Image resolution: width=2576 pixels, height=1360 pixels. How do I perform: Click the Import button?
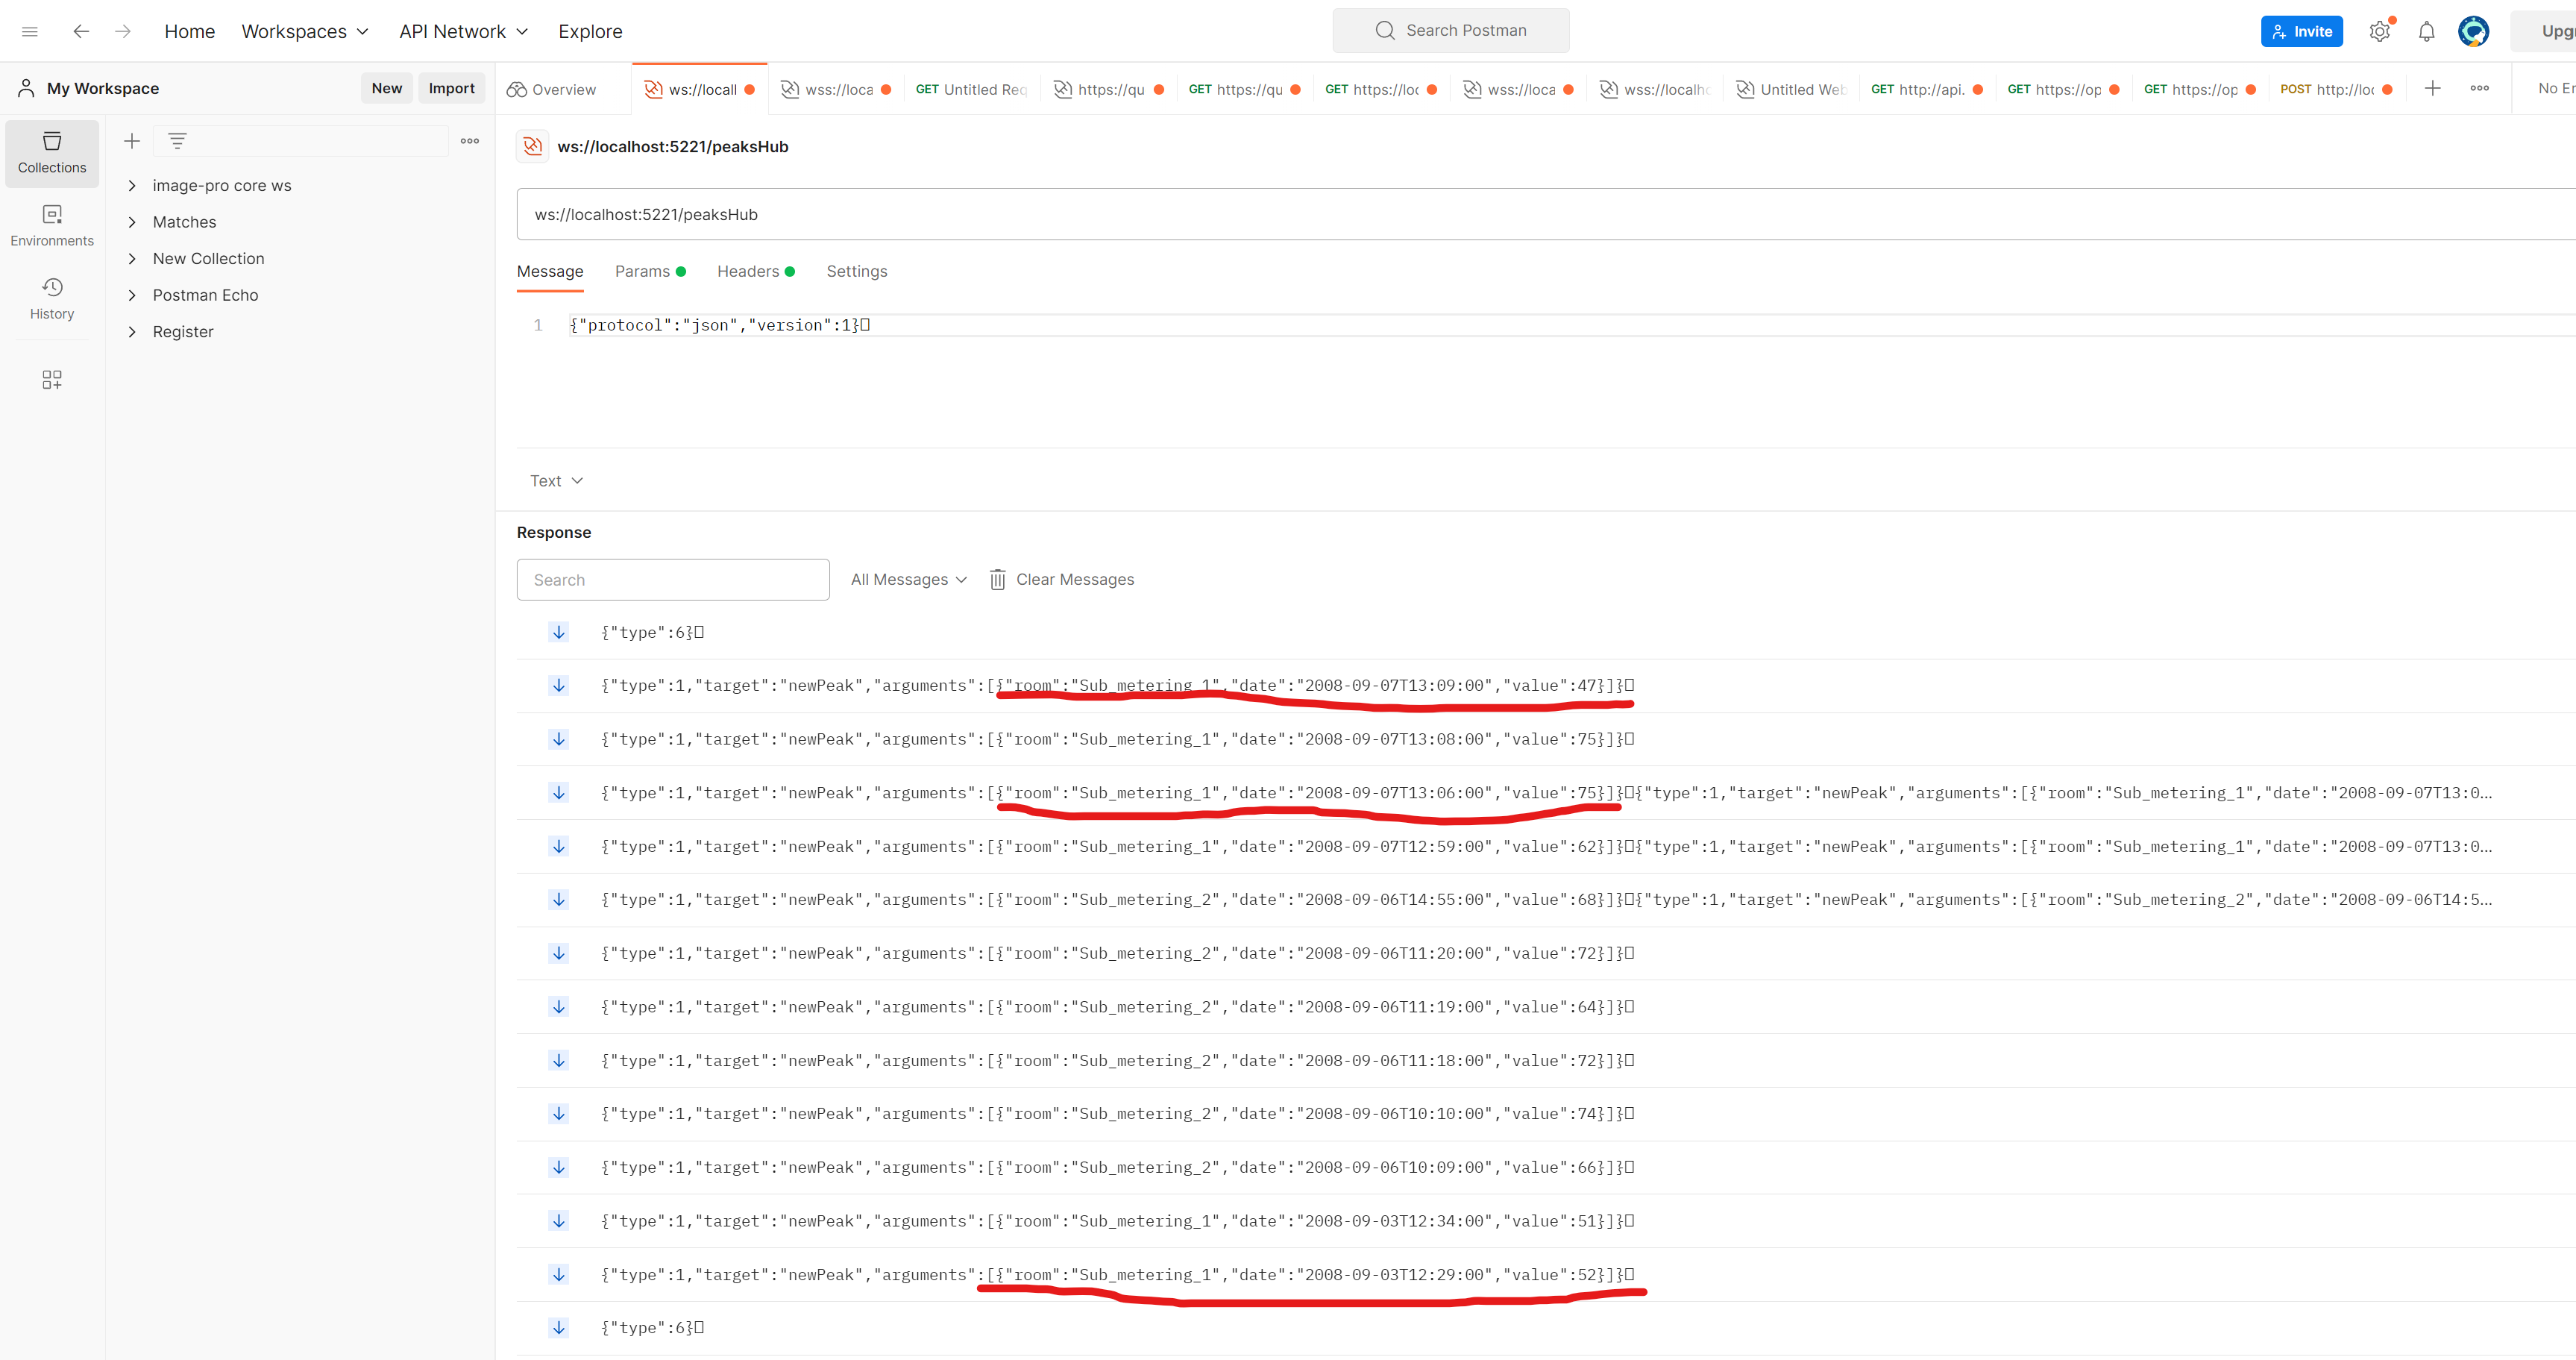[x=451, y=88]
